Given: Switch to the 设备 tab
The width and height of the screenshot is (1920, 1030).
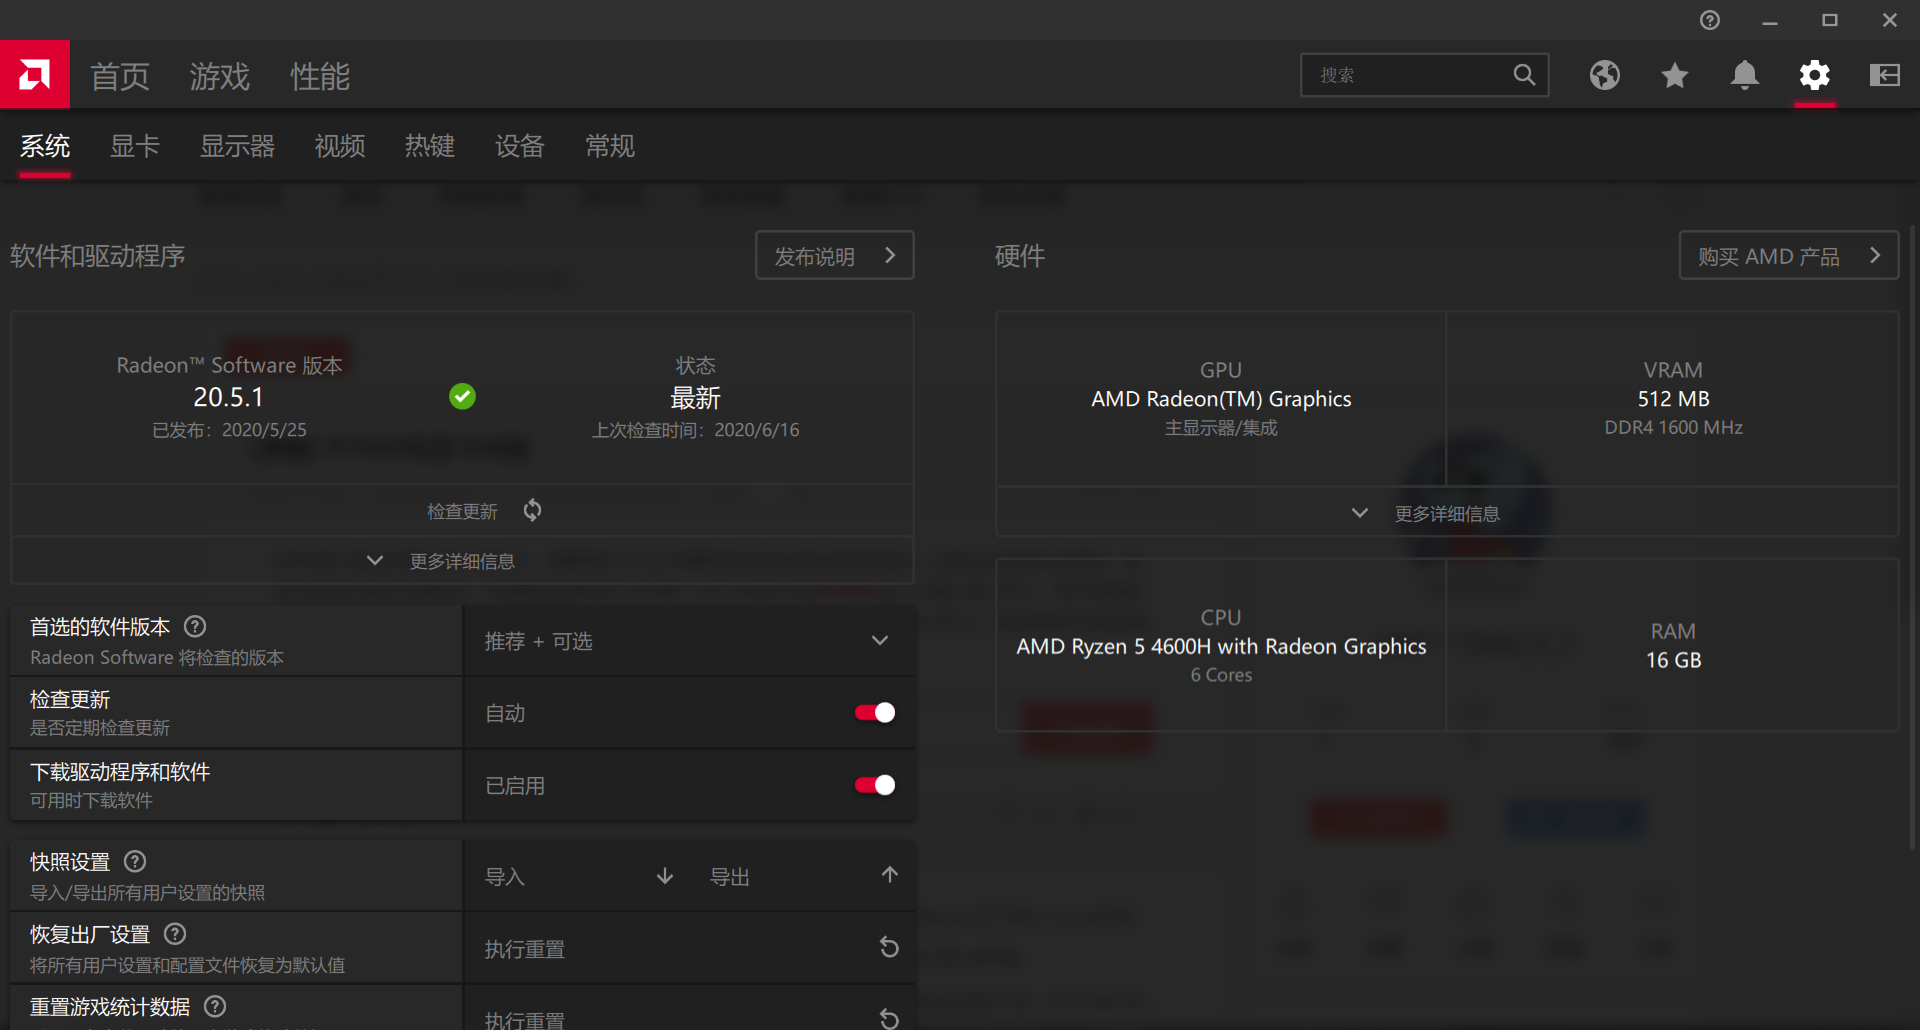Looking at the screenshot, I should 520,146.
